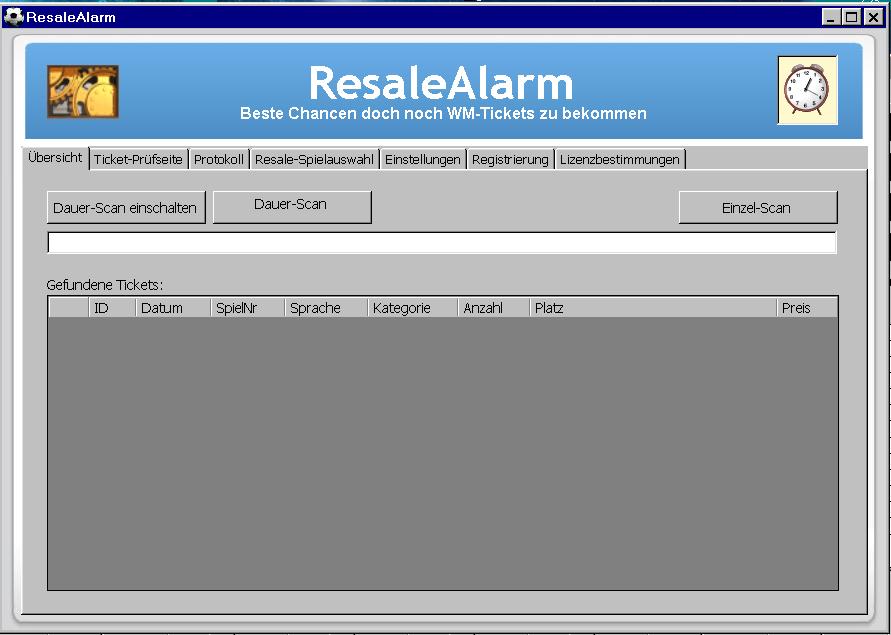Show the Lizenzbestimmungen tab
Viewport: 891px width, 635px height.
tap(620, 160)
